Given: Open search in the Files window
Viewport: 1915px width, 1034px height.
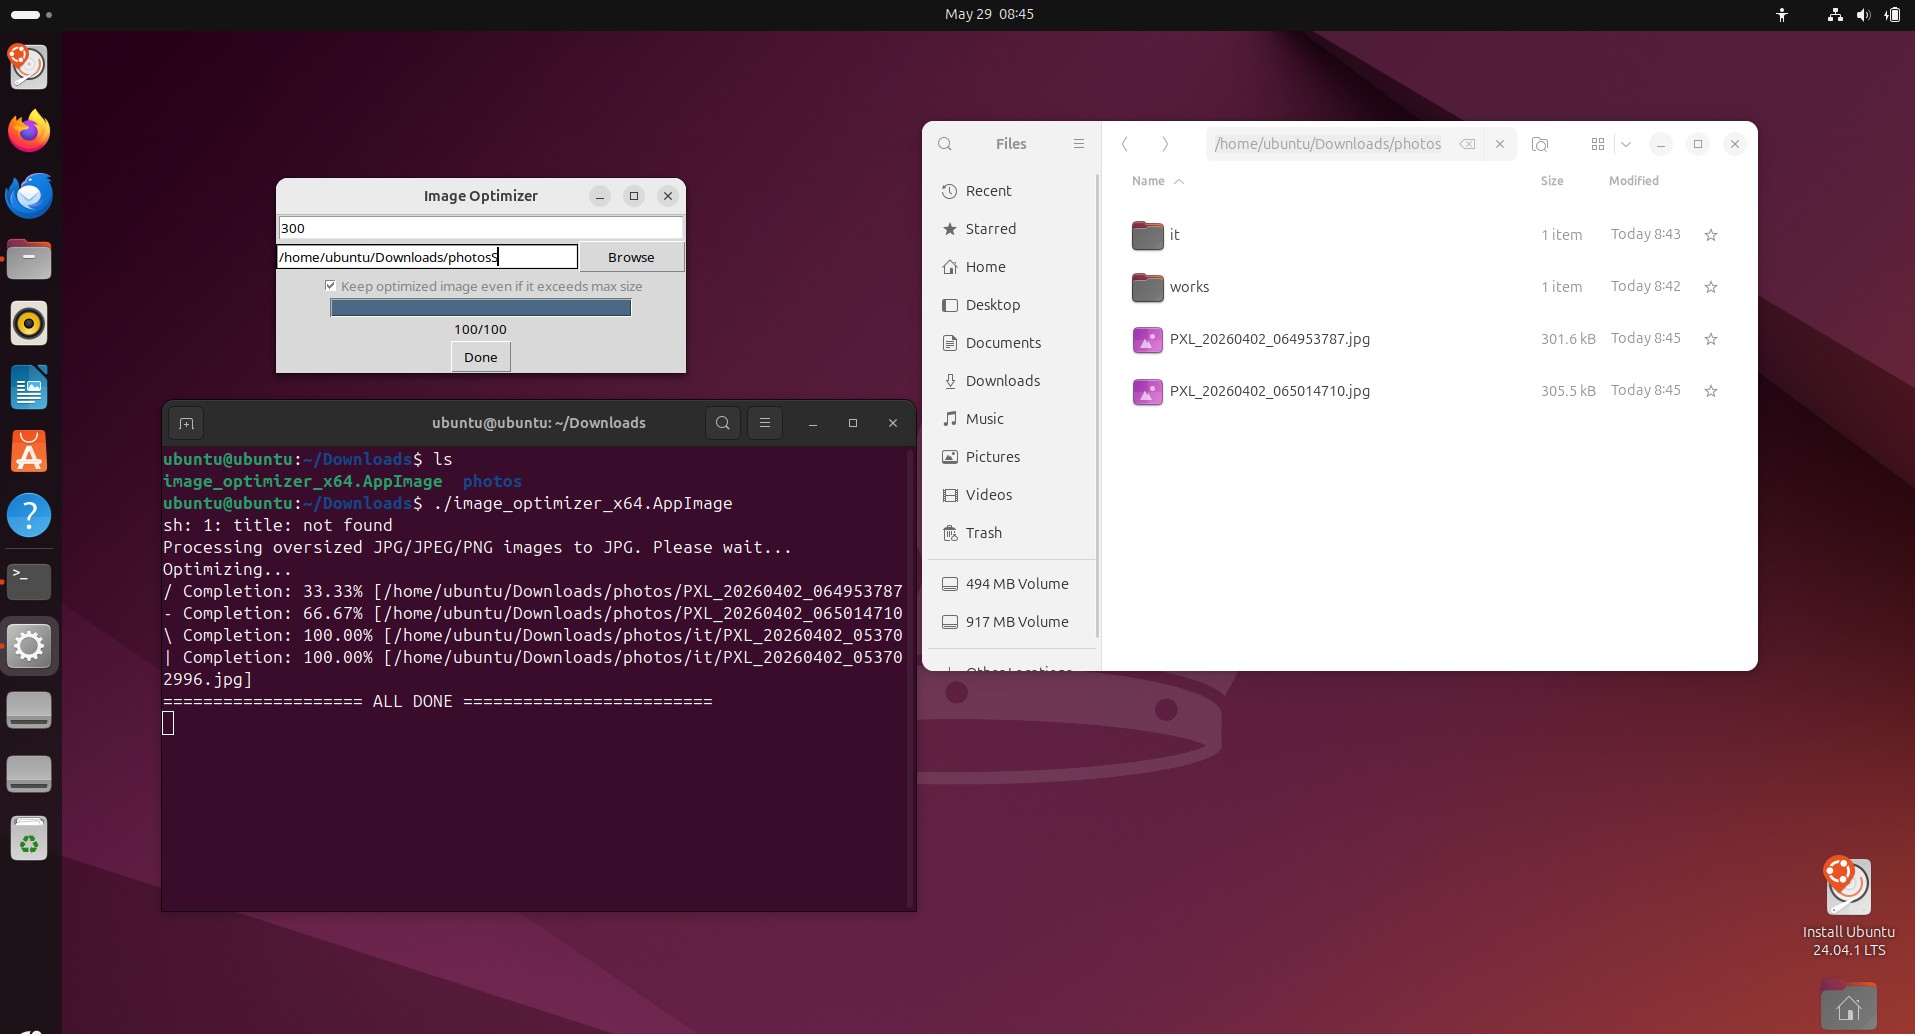Looking at the screenshot, I should 945,144.
